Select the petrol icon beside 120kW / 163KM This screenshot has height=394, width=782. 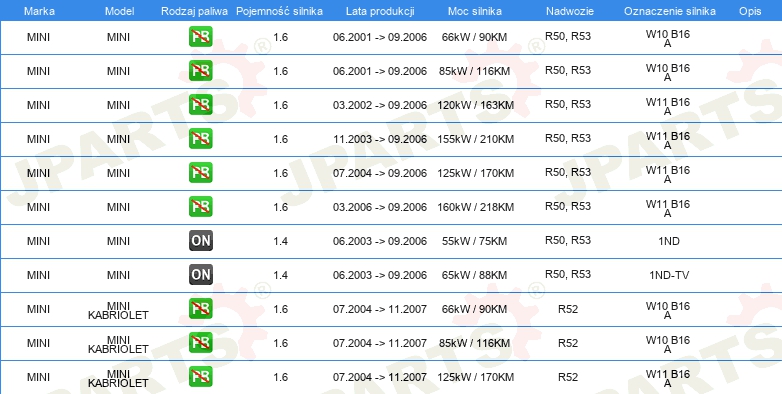coord(200,105)
